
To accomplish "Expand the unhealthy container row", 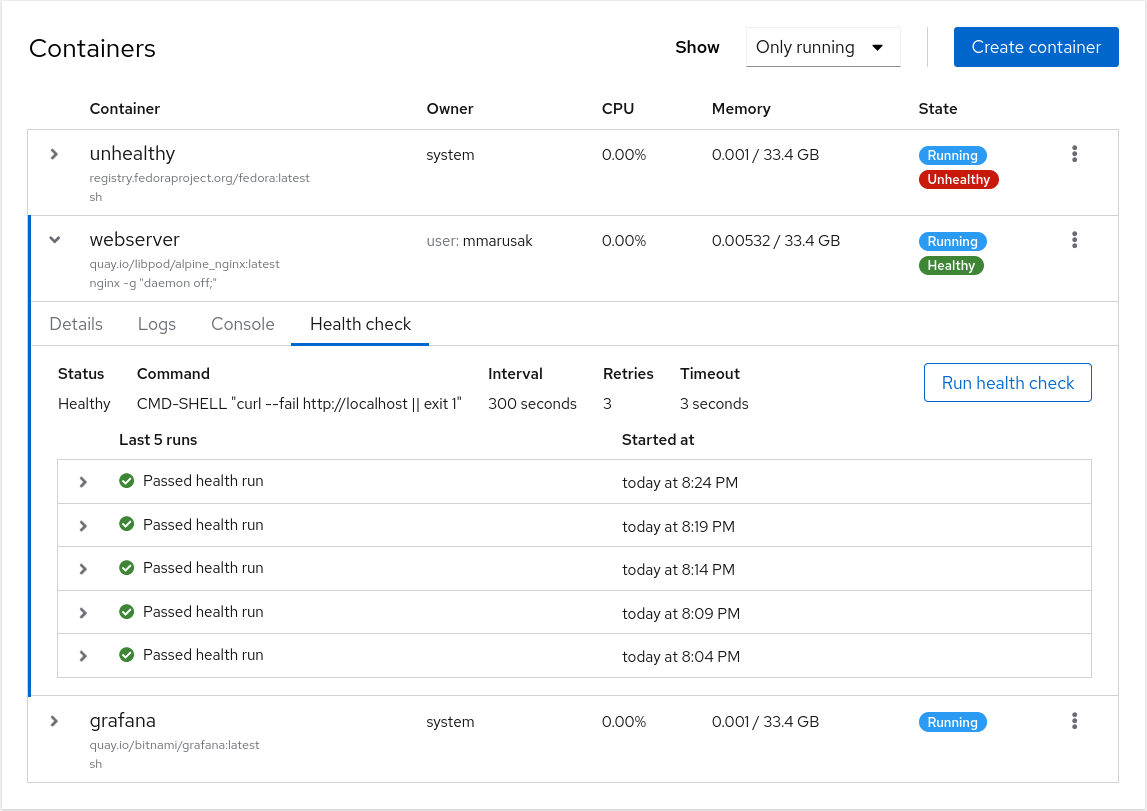I will tap(55, 154).
